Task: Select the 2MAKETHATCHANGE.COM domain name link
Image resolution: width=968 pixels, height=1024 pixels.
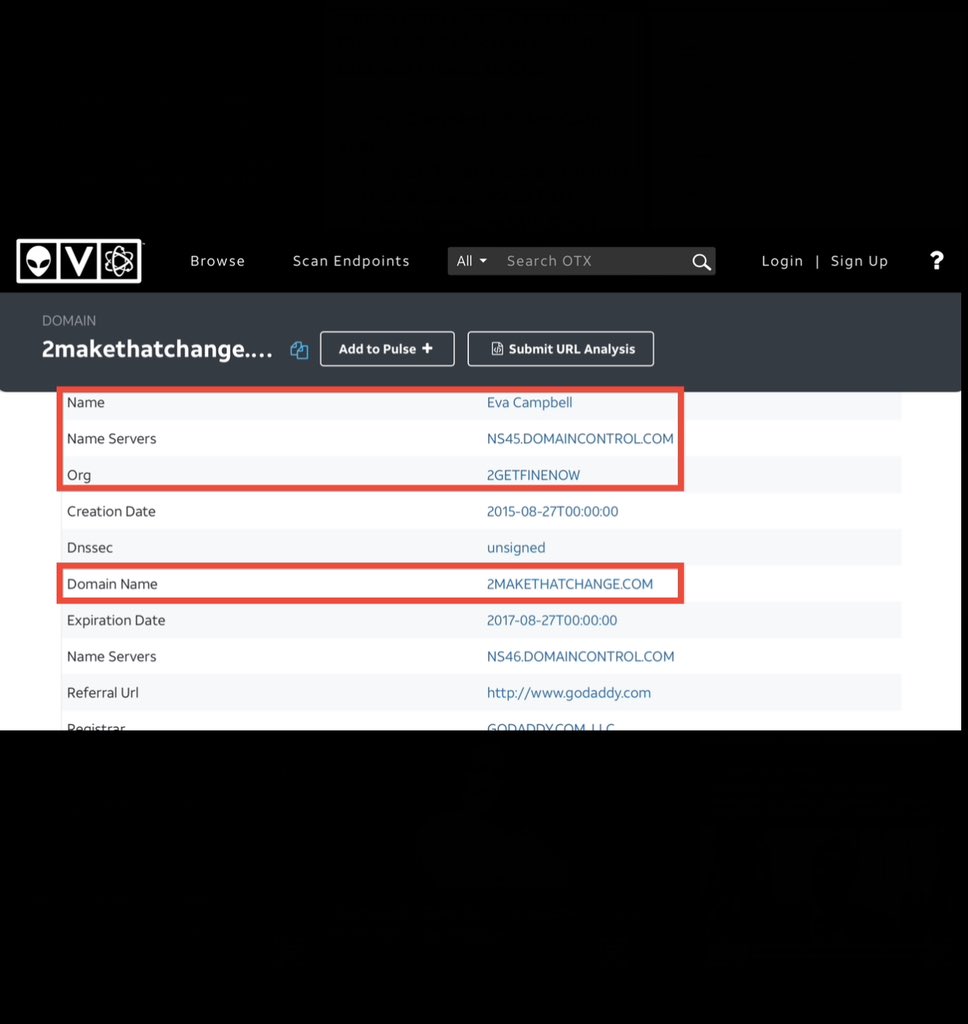Action: (569, 584)
